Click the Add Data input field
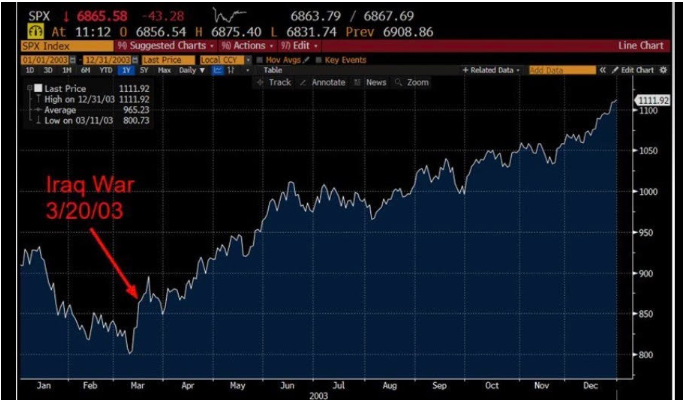 coord(562,70)
